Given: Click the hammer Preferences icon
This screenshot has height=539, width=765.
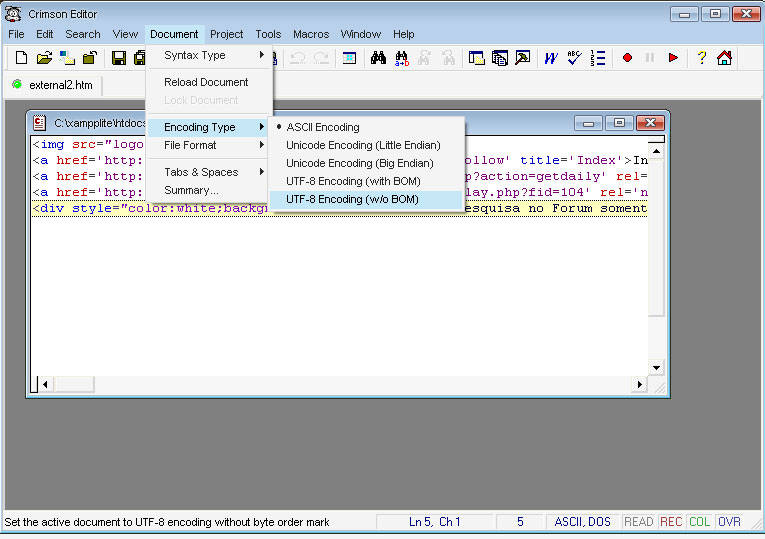Looking at the screenshot, I should (523, 58).
